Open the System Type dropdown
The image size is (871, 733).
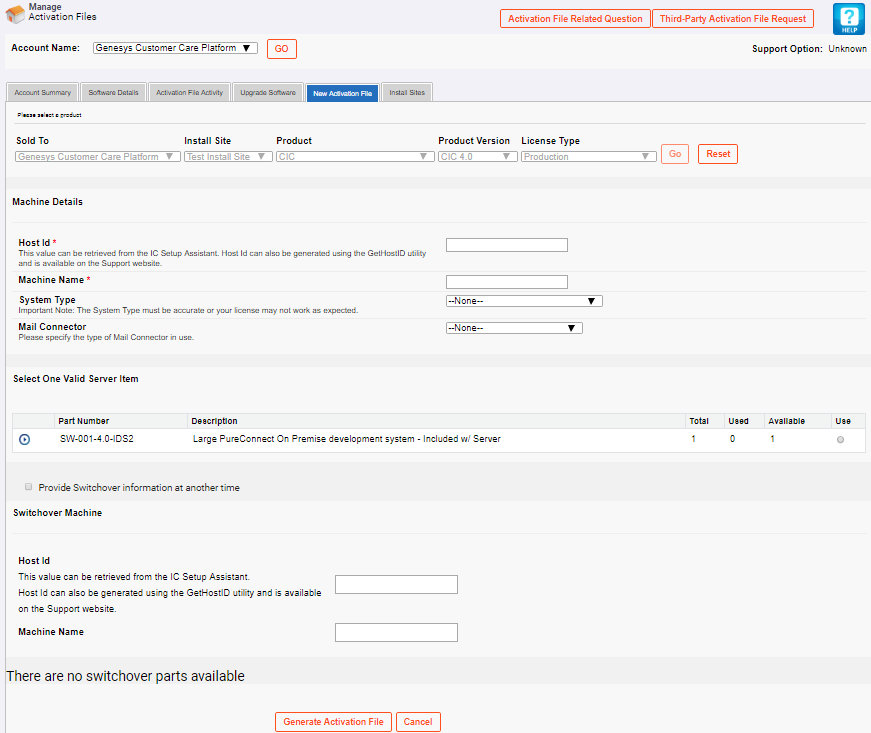pos(524,300)
